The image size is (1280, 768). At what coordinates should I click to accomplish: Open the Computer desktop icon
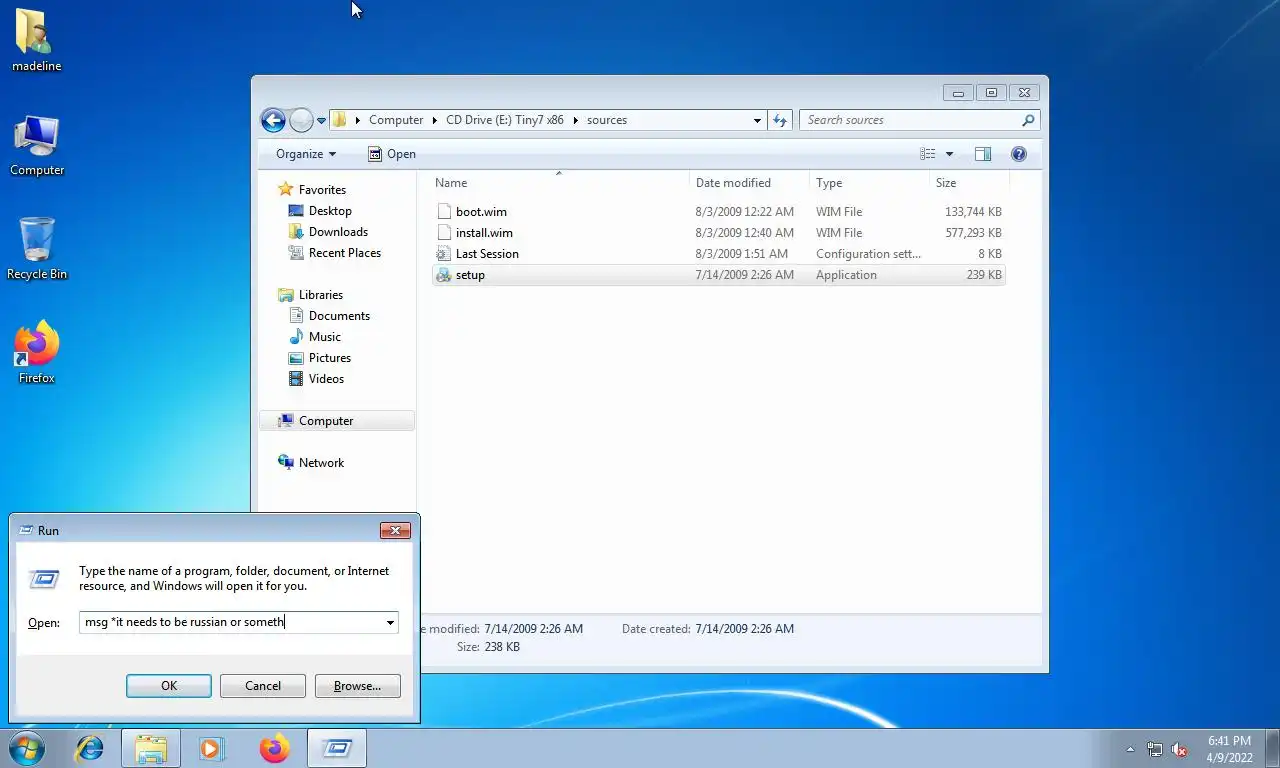click(x=37, y=146)
